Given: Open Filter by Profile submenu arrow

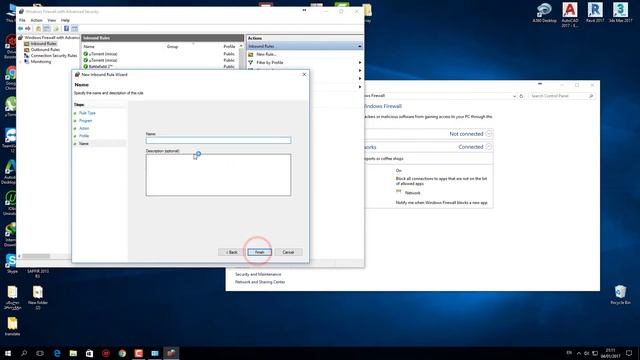Looking at the screenshot, I should 360,62.
